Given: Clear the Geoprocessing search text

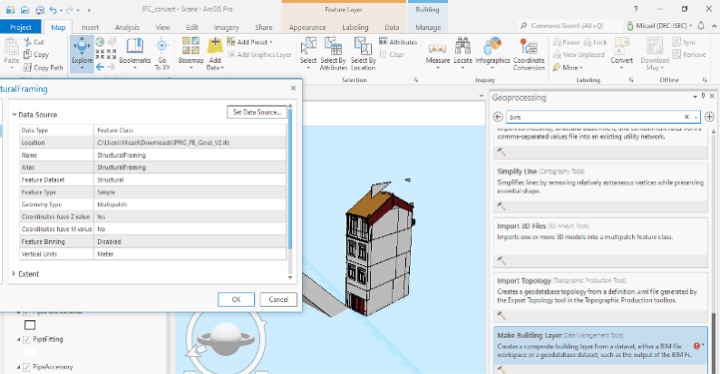Looking at the screenshot, I should pos(686,117).
